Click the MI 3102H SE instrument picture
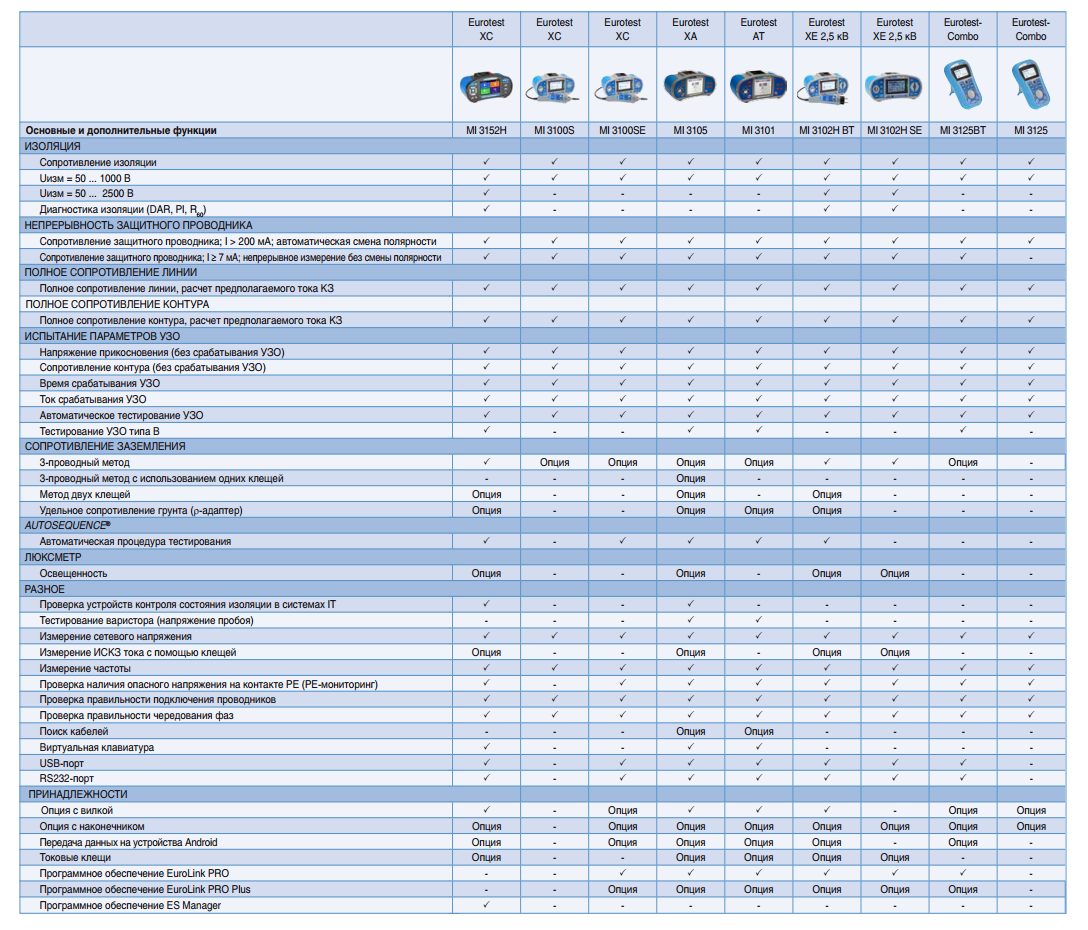The height and width of the screenshot is (930, 1088). [894, 87]
